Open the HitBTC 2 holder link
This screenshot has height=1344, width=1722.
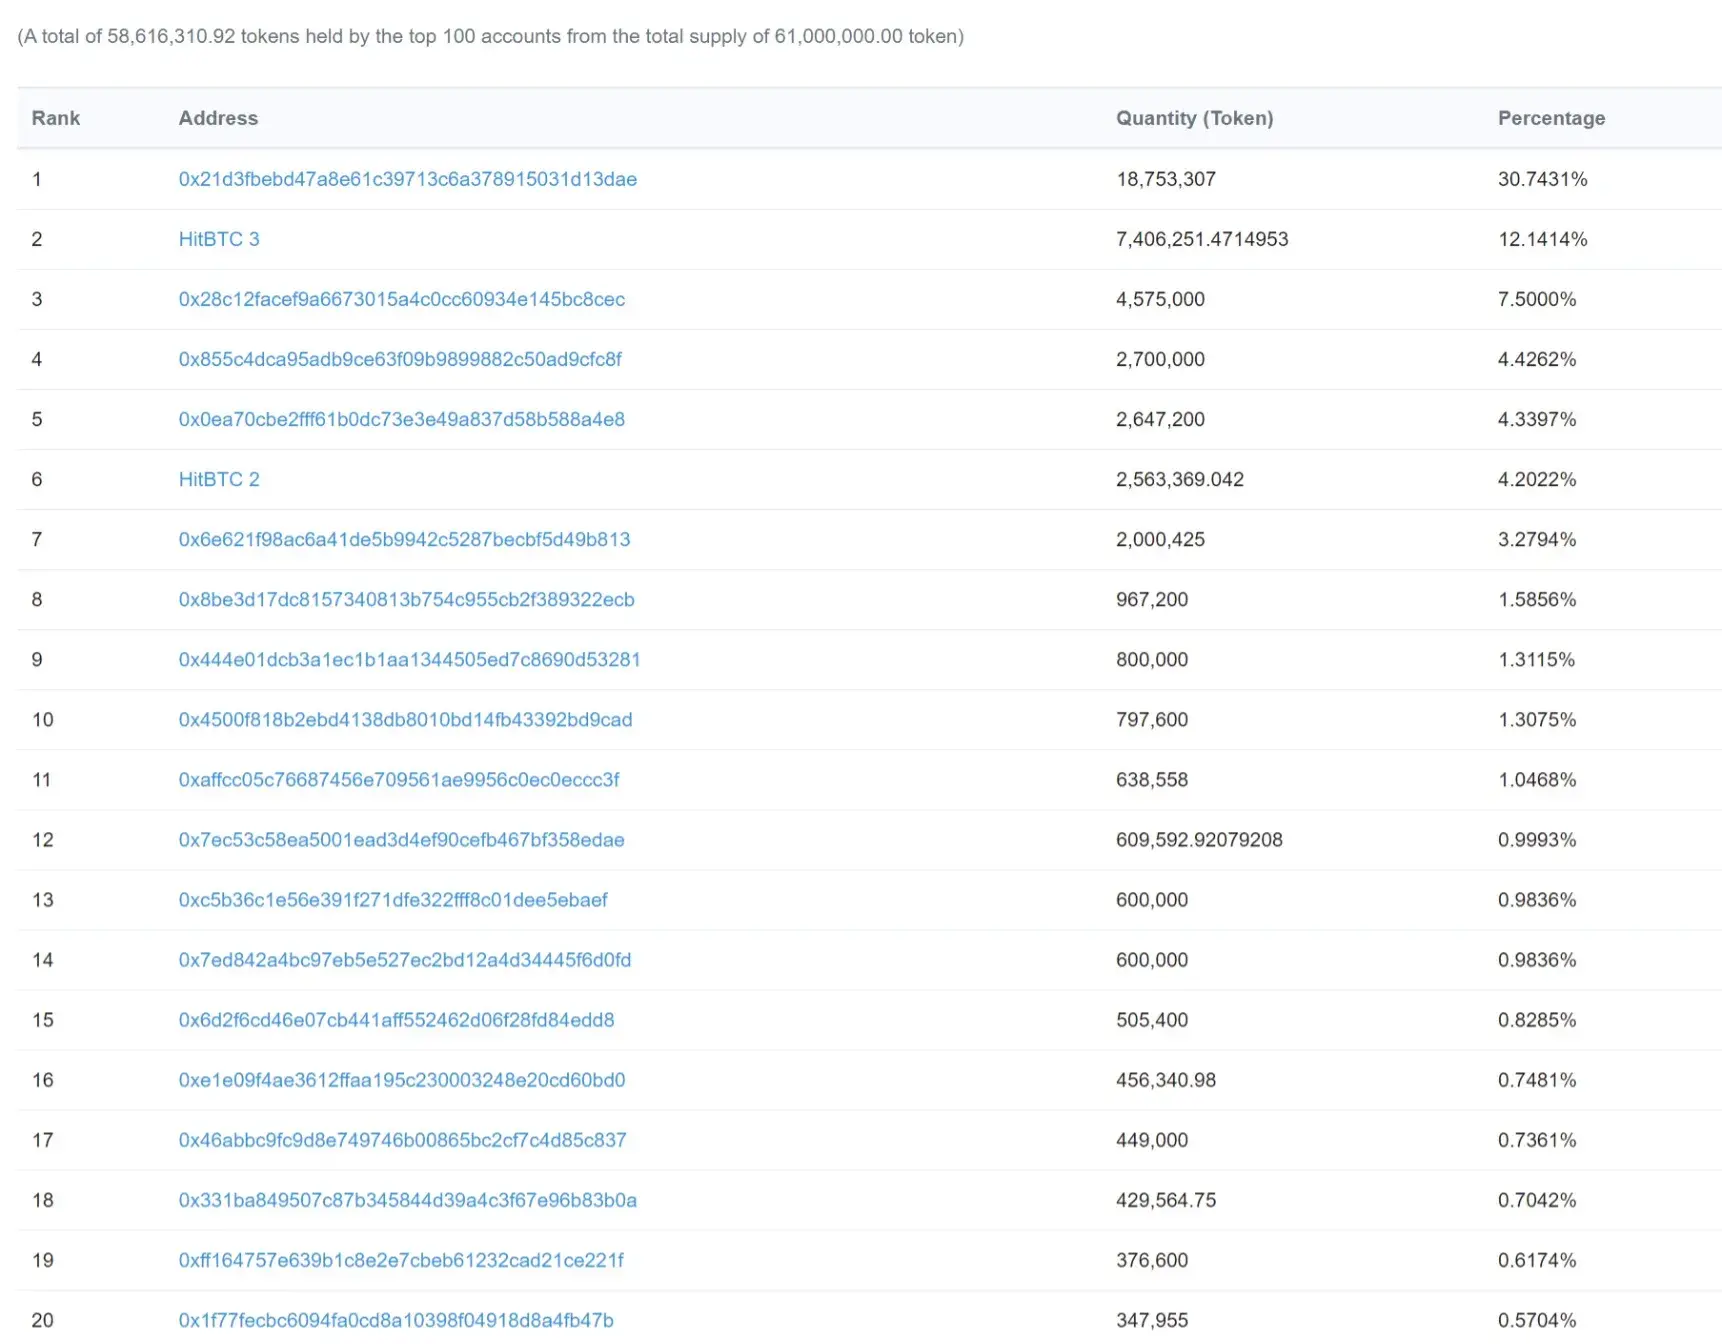pyautogui.click(x=219, y=479)
